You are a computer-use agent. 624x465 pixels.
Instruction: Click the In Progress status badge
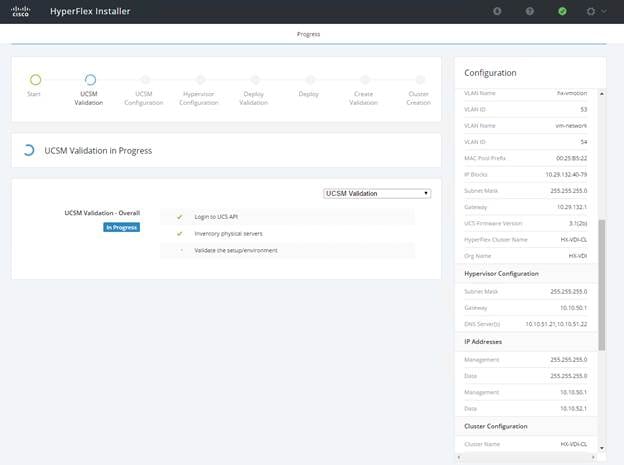click(121, 227)
